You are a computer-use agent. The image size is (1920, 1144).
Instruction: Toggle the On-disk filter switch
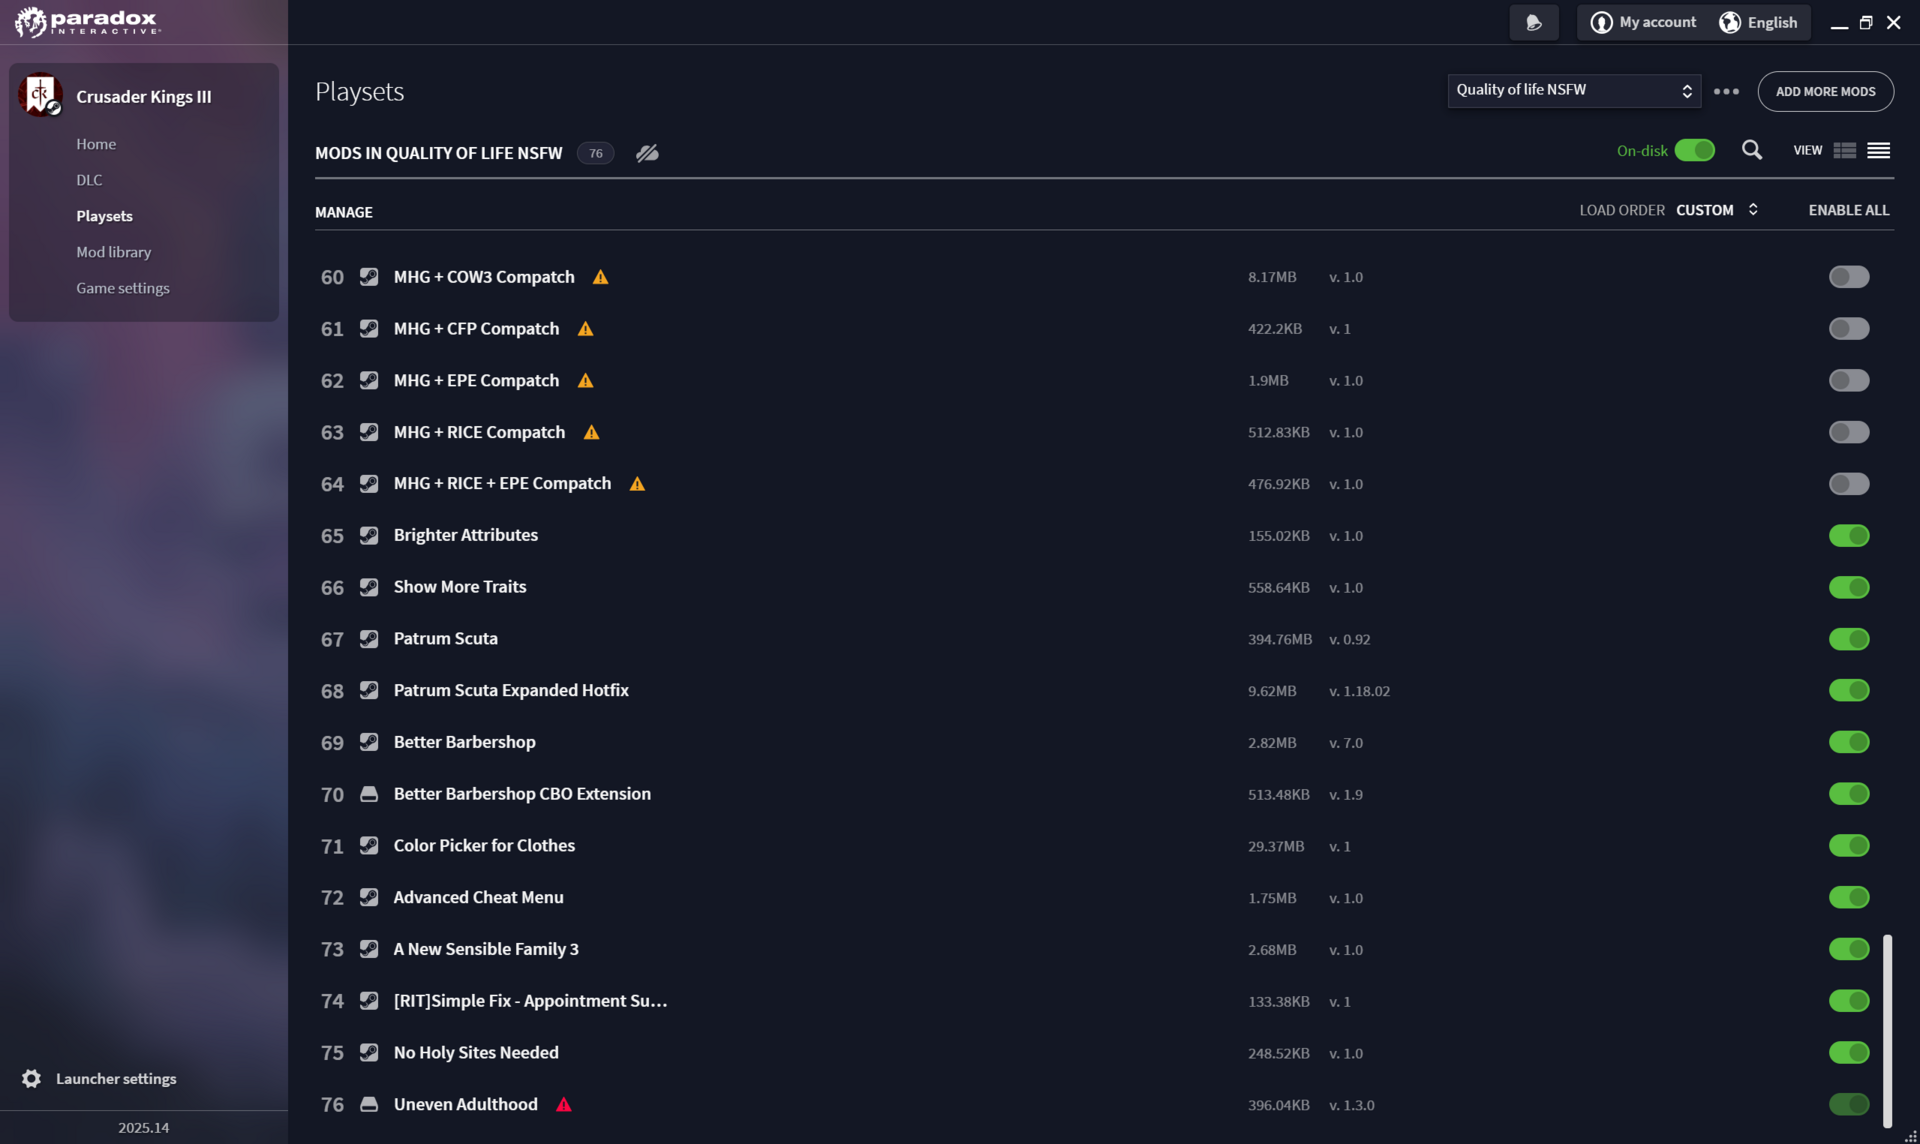point(1695,150)
